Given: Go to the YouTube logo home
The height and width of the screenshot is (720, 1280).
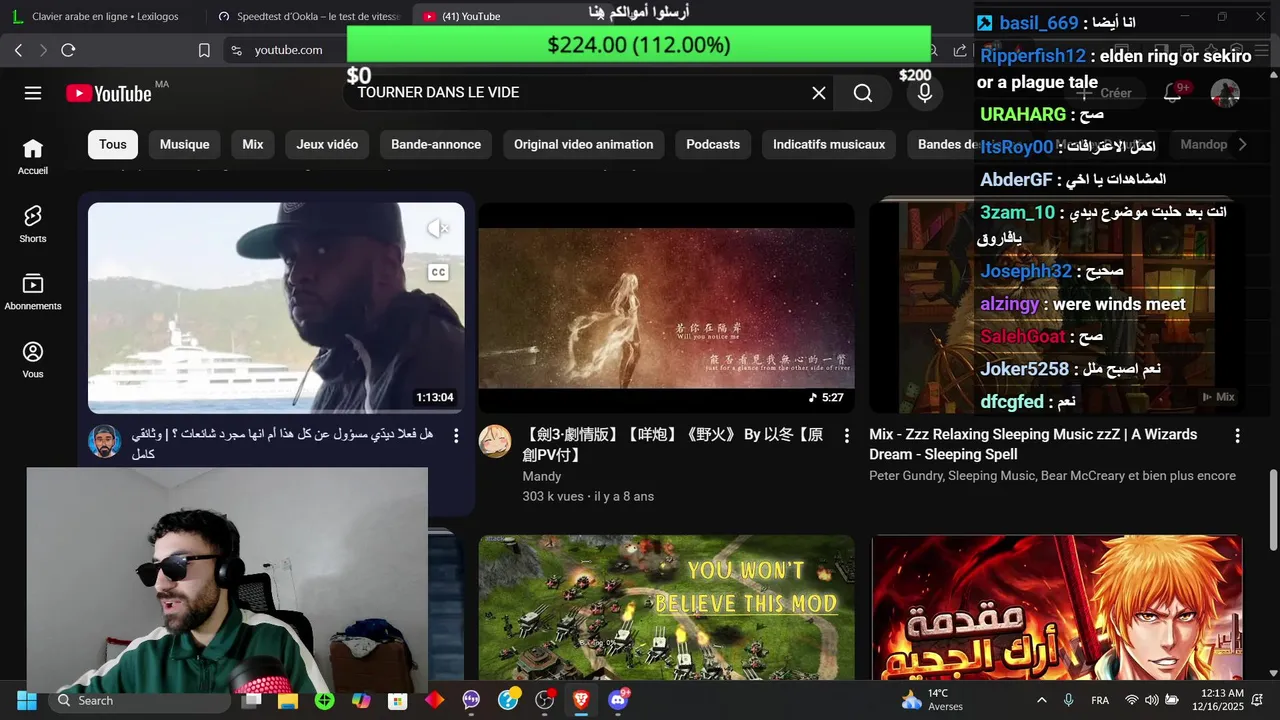Looking at the screenshot, I should (109, 93).
